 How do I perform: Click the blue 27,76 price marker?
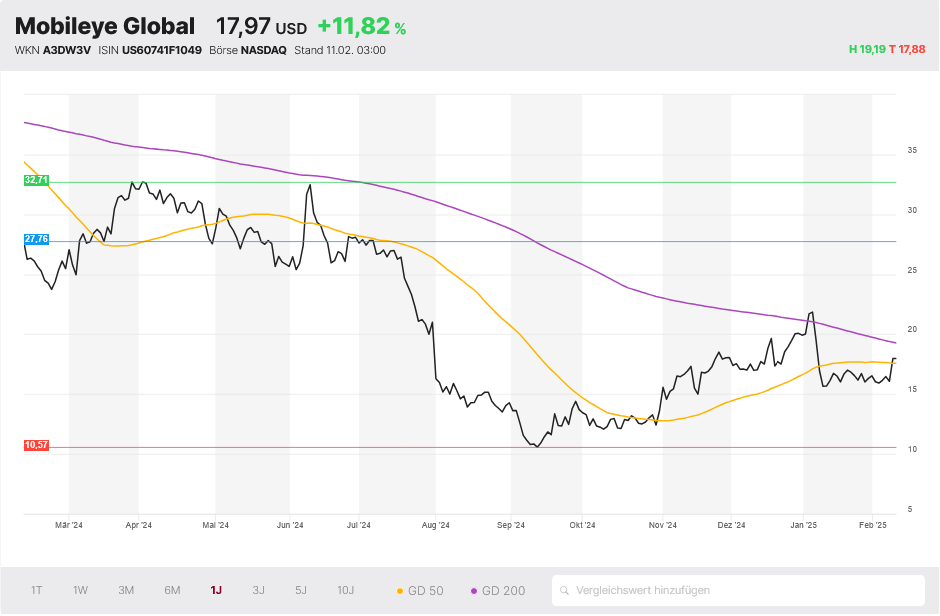click(x=36, y=240)
